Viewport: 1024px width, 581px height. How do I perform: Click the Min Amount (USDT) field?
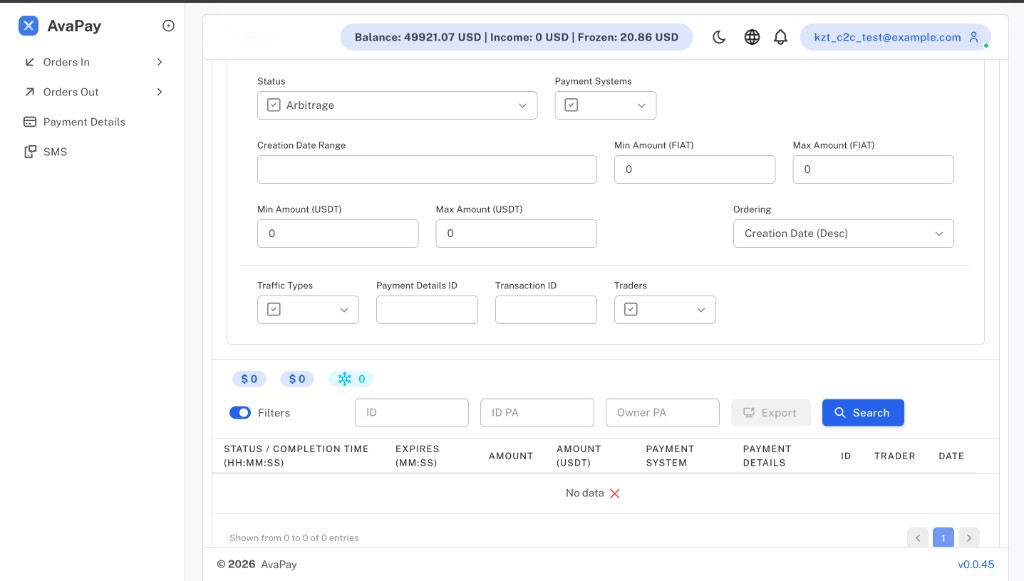tap(338, 234)
